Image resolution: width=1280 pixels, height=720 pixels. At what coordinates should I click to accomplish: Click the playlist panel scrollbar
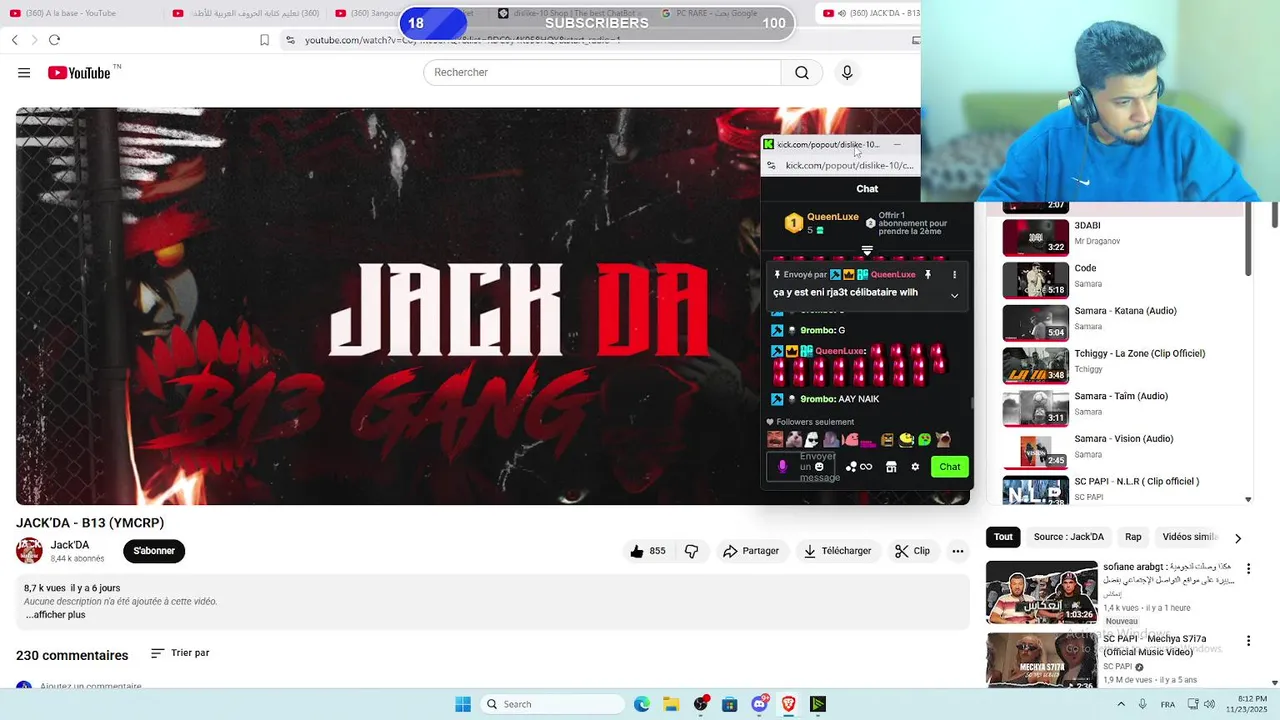1248,240
